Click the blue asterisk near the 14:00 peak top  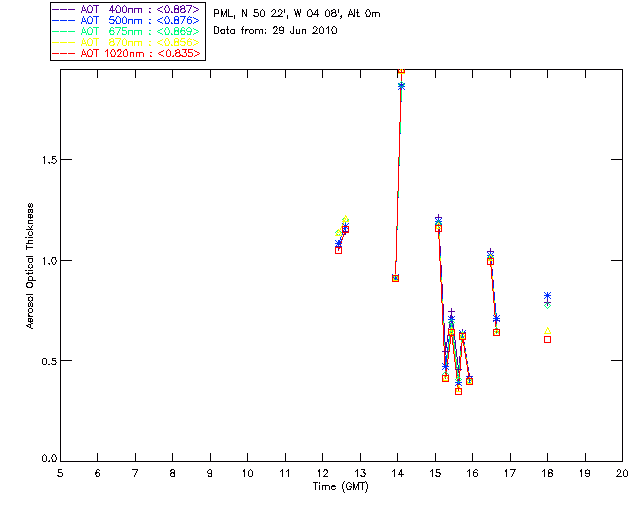402,86
